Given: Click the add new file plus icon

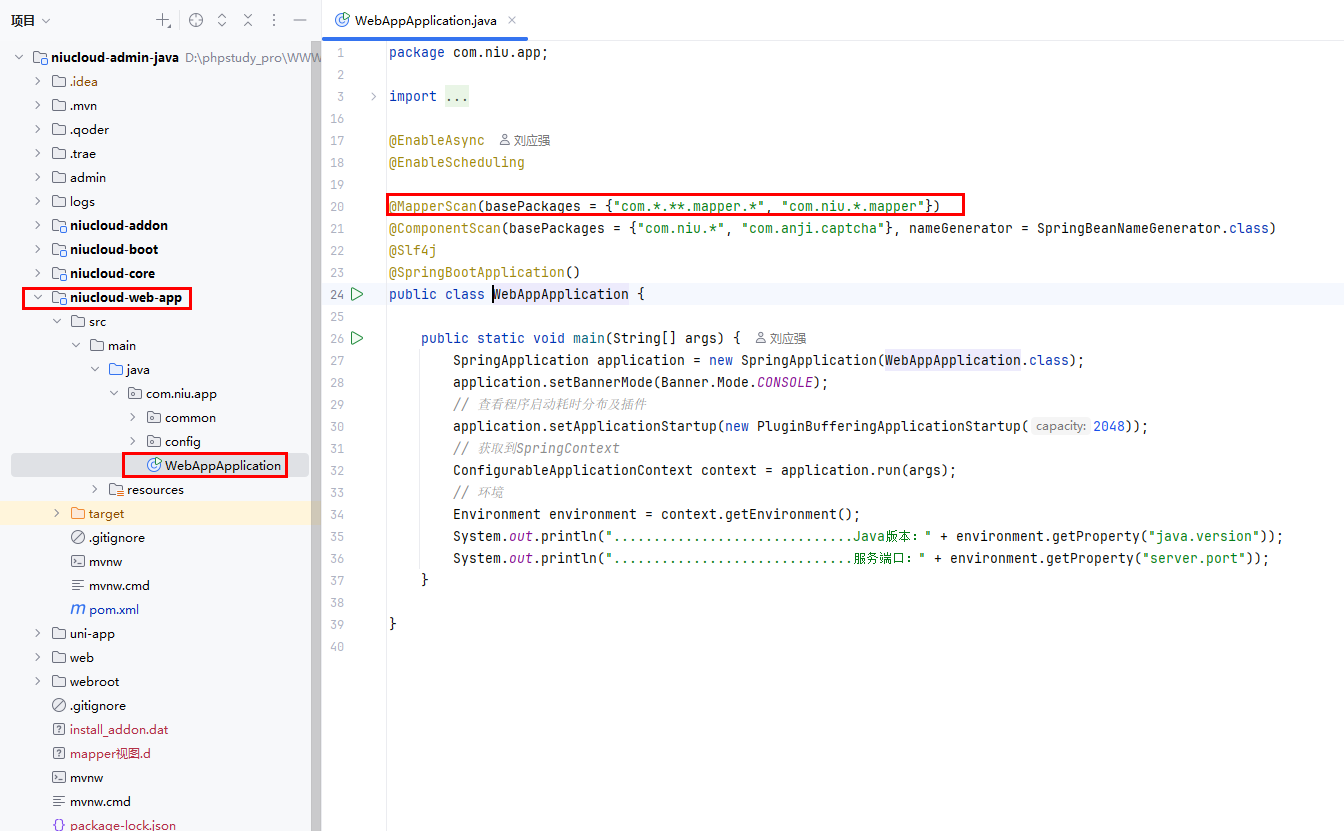Looking at the screenshot, I should pyautogui.click(x=163, y=20).
